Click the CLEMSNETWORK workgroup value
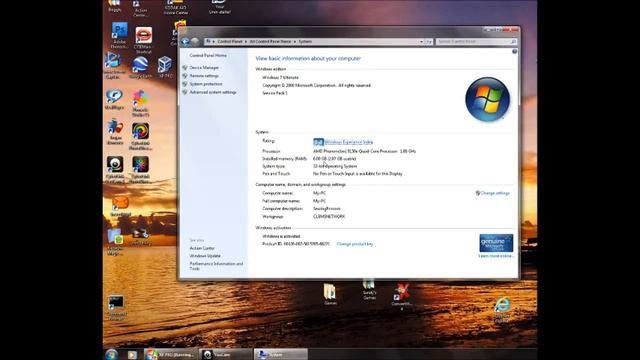Image resolution: width=640 pixels, height=360 pixels. pos(329,217)
